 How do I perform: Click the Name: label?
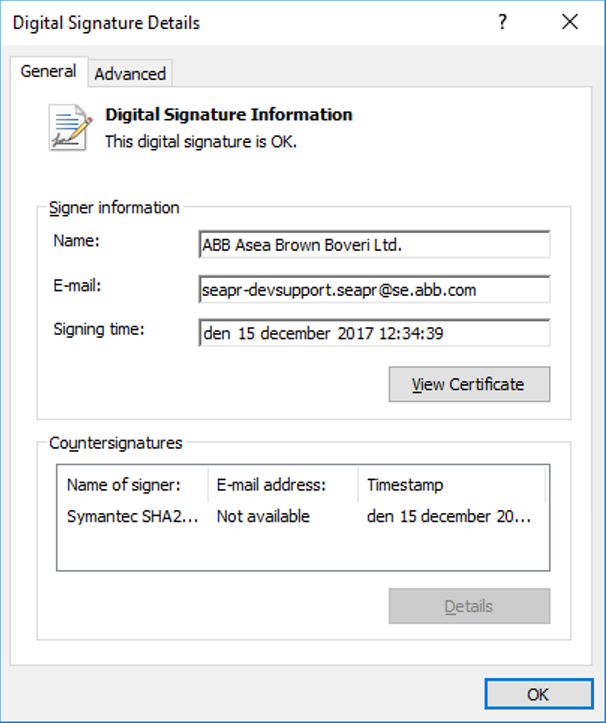point(77,241)
